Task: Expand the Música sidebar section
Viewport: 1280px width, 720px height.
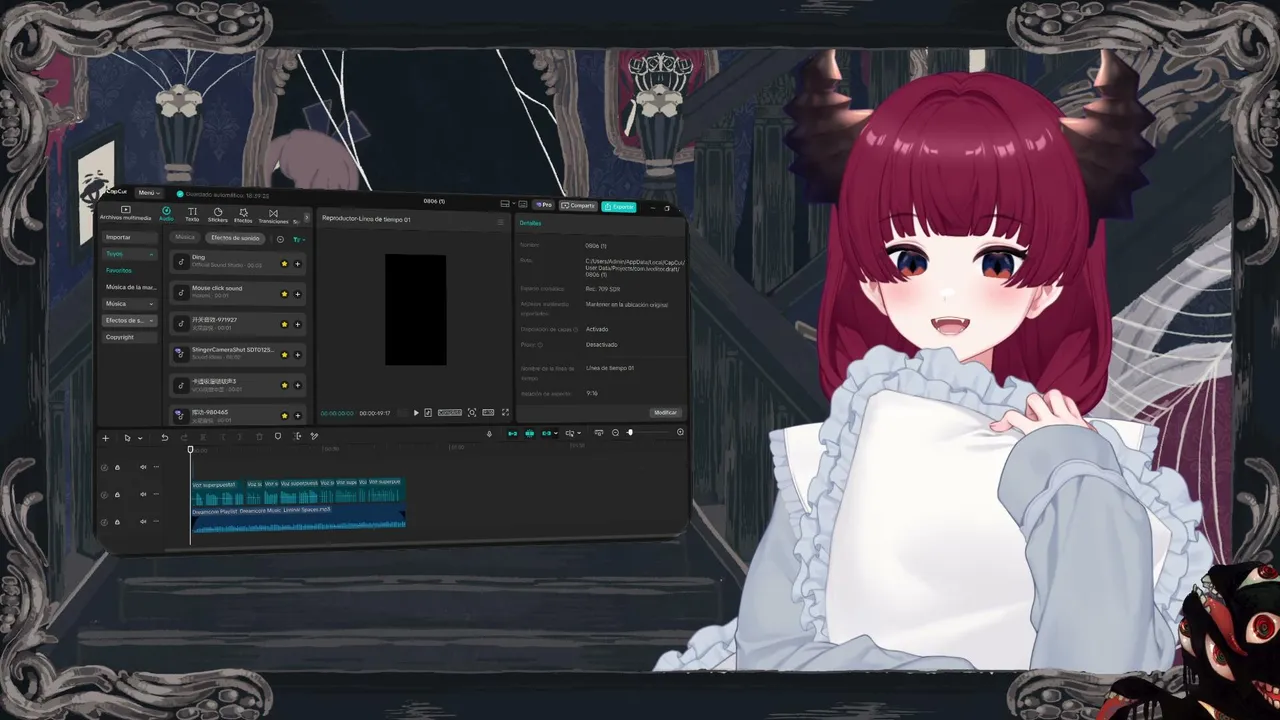Action: pos(130,303)
